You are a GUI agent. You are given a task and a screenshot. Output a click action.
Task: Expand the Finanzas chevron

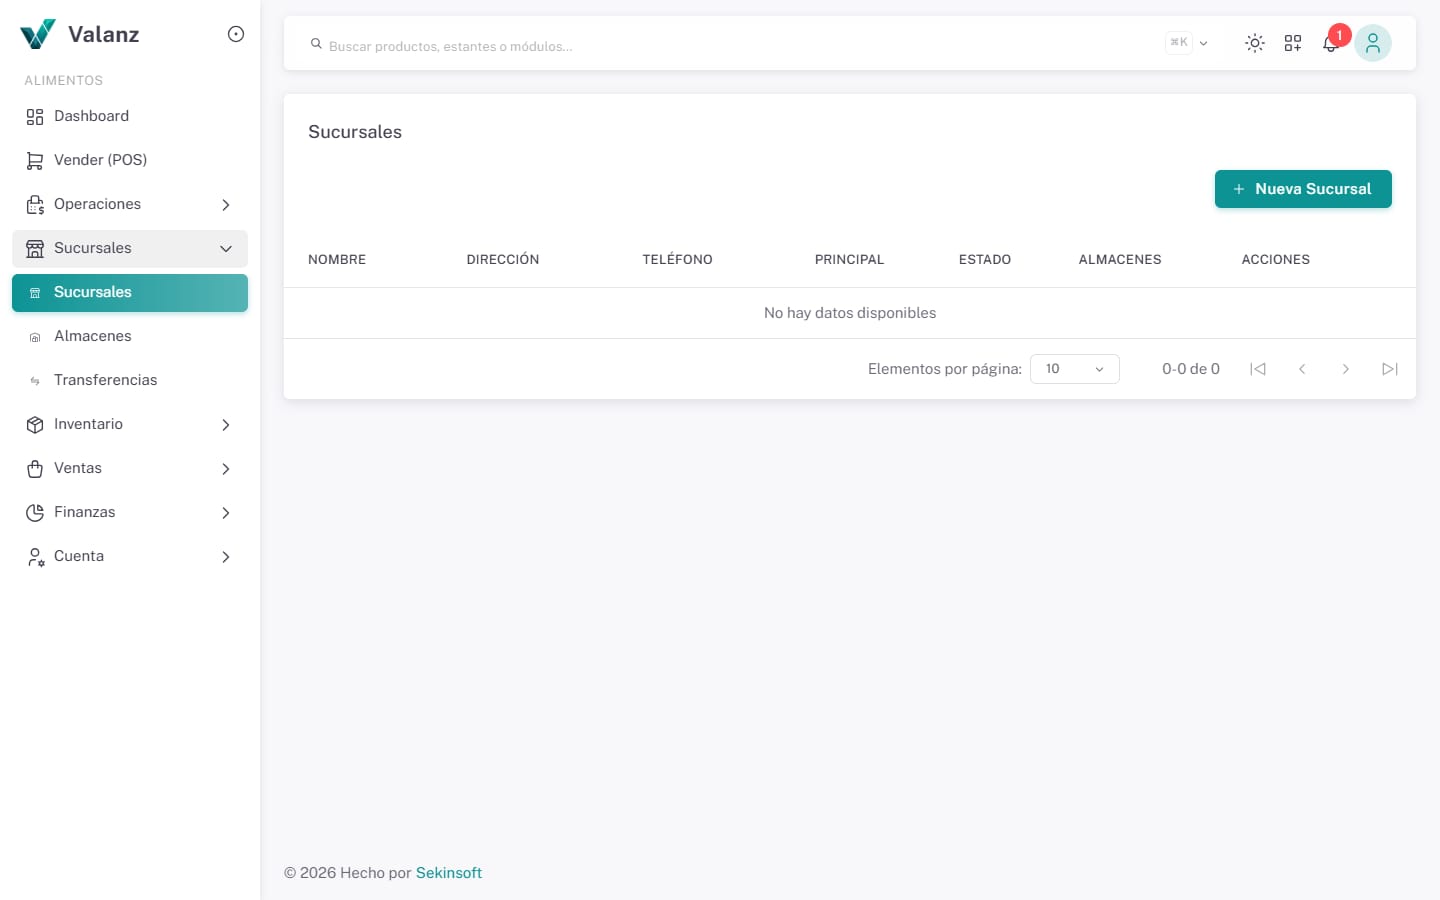click(226, 513)
